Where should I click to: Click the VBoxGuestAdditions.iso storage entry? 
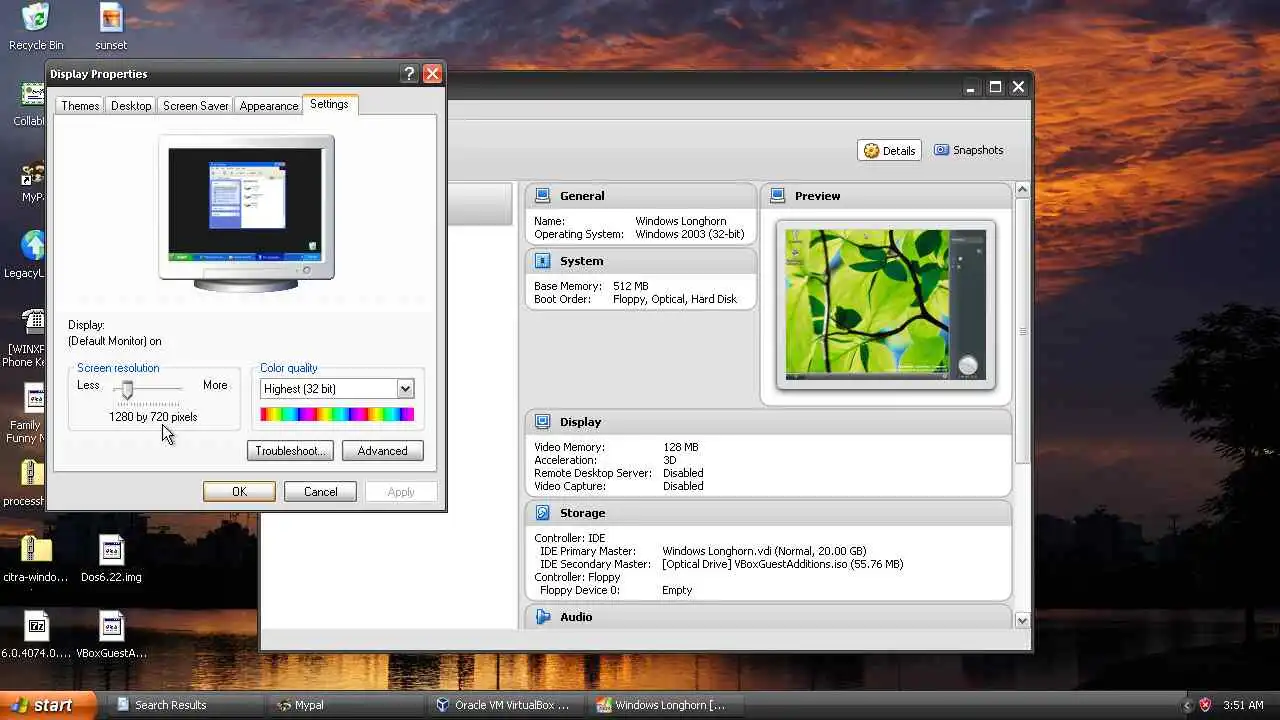[x=782, y=564]
